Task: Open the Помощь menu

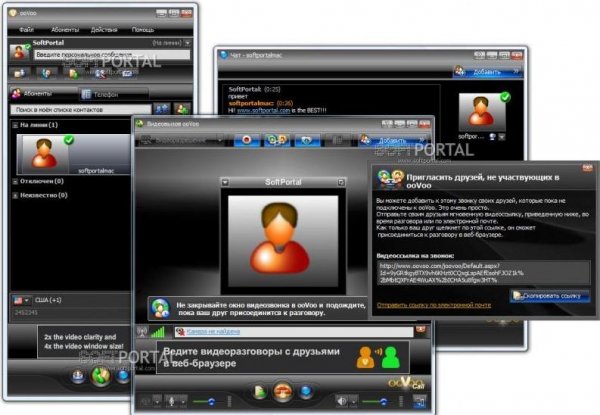Action: point(143,29)
